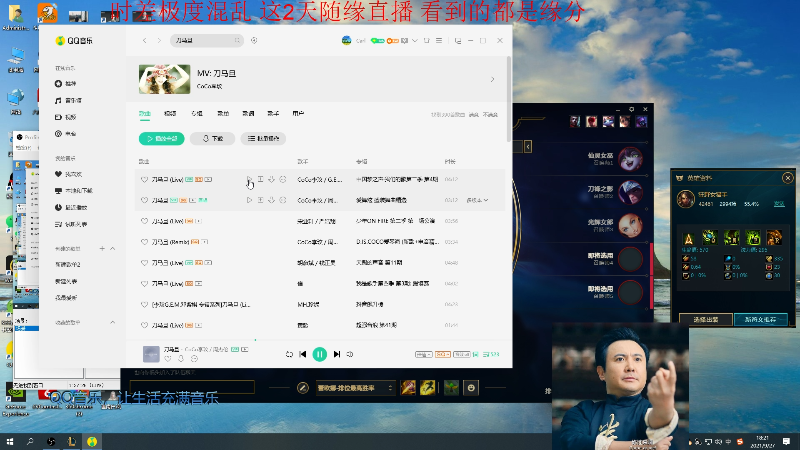This screenshot has height=450, width=800.
Task: Click the QQ音乐 vertical scrollbar
Action: click(x=509, y=99)
